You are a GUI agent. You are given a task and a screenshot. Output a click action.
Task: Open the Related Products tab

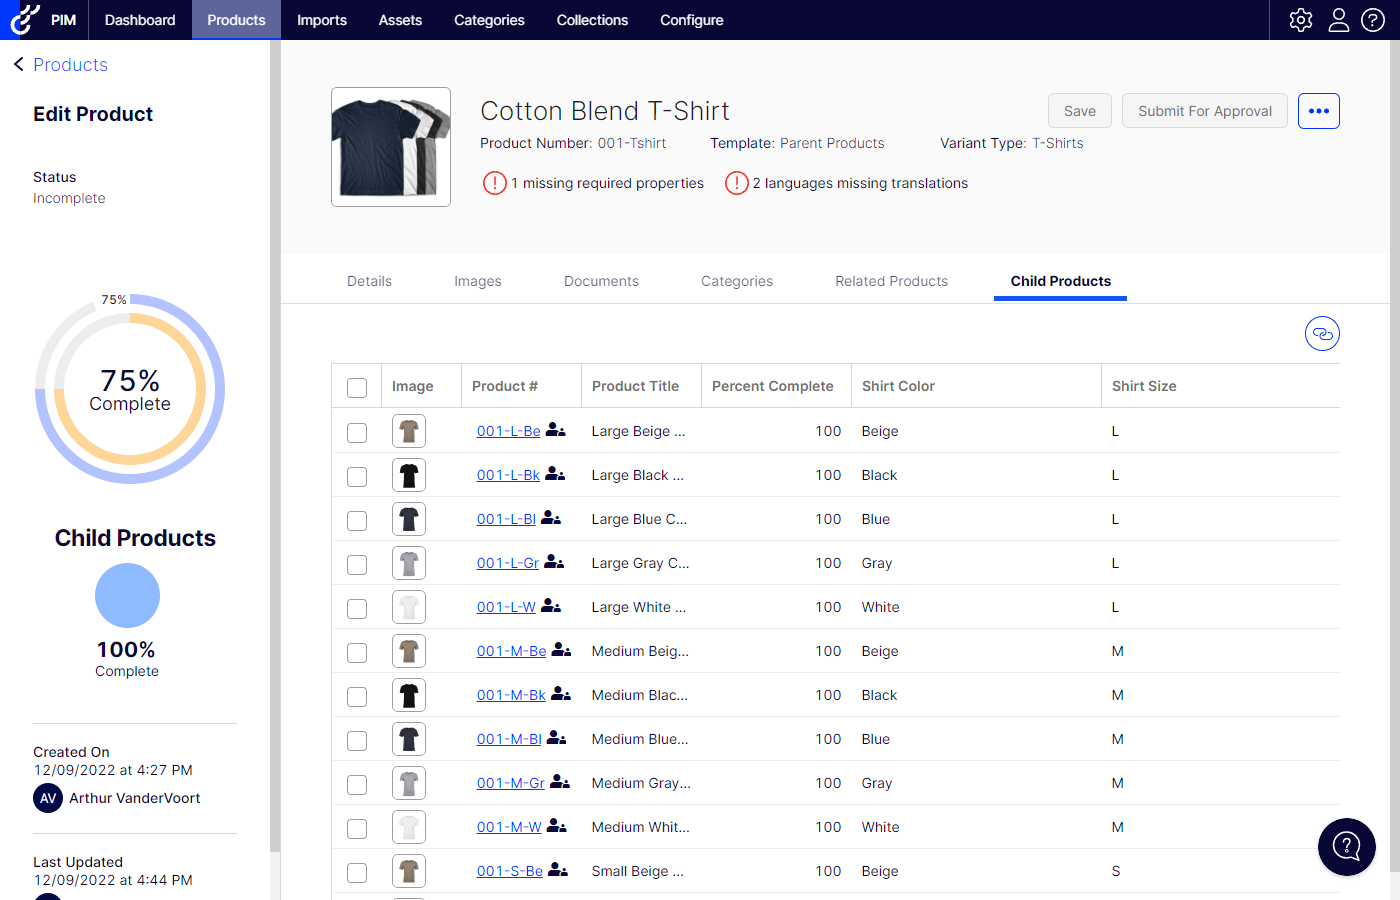[x=891, y=281]
